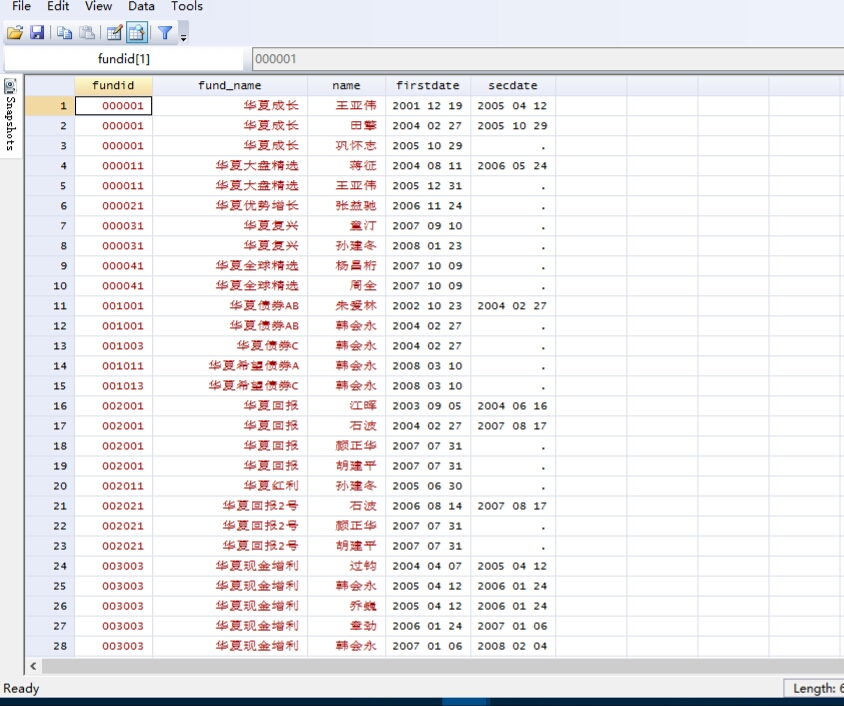Click secdate cell 2006 05 24
The height and width of the screenshot is (706, 844).
click(x=513, y=166)
